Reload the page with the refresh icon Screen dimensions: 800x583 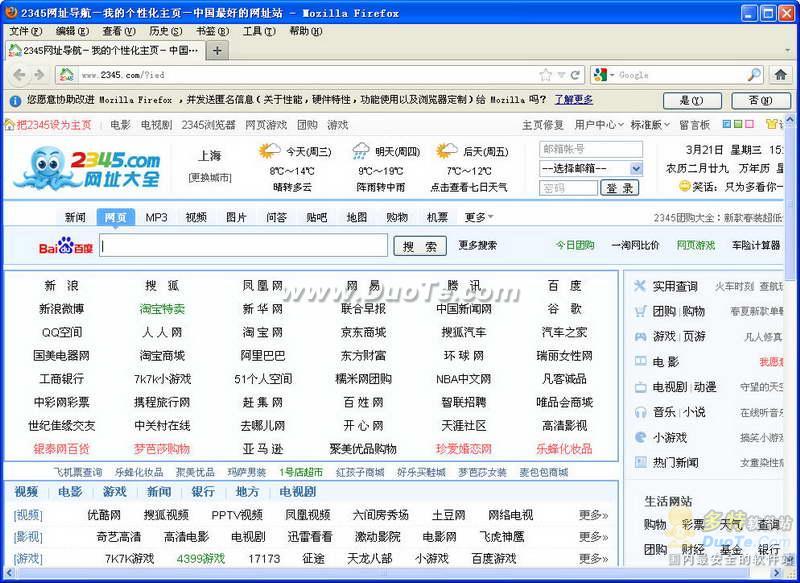pos(575,75)
